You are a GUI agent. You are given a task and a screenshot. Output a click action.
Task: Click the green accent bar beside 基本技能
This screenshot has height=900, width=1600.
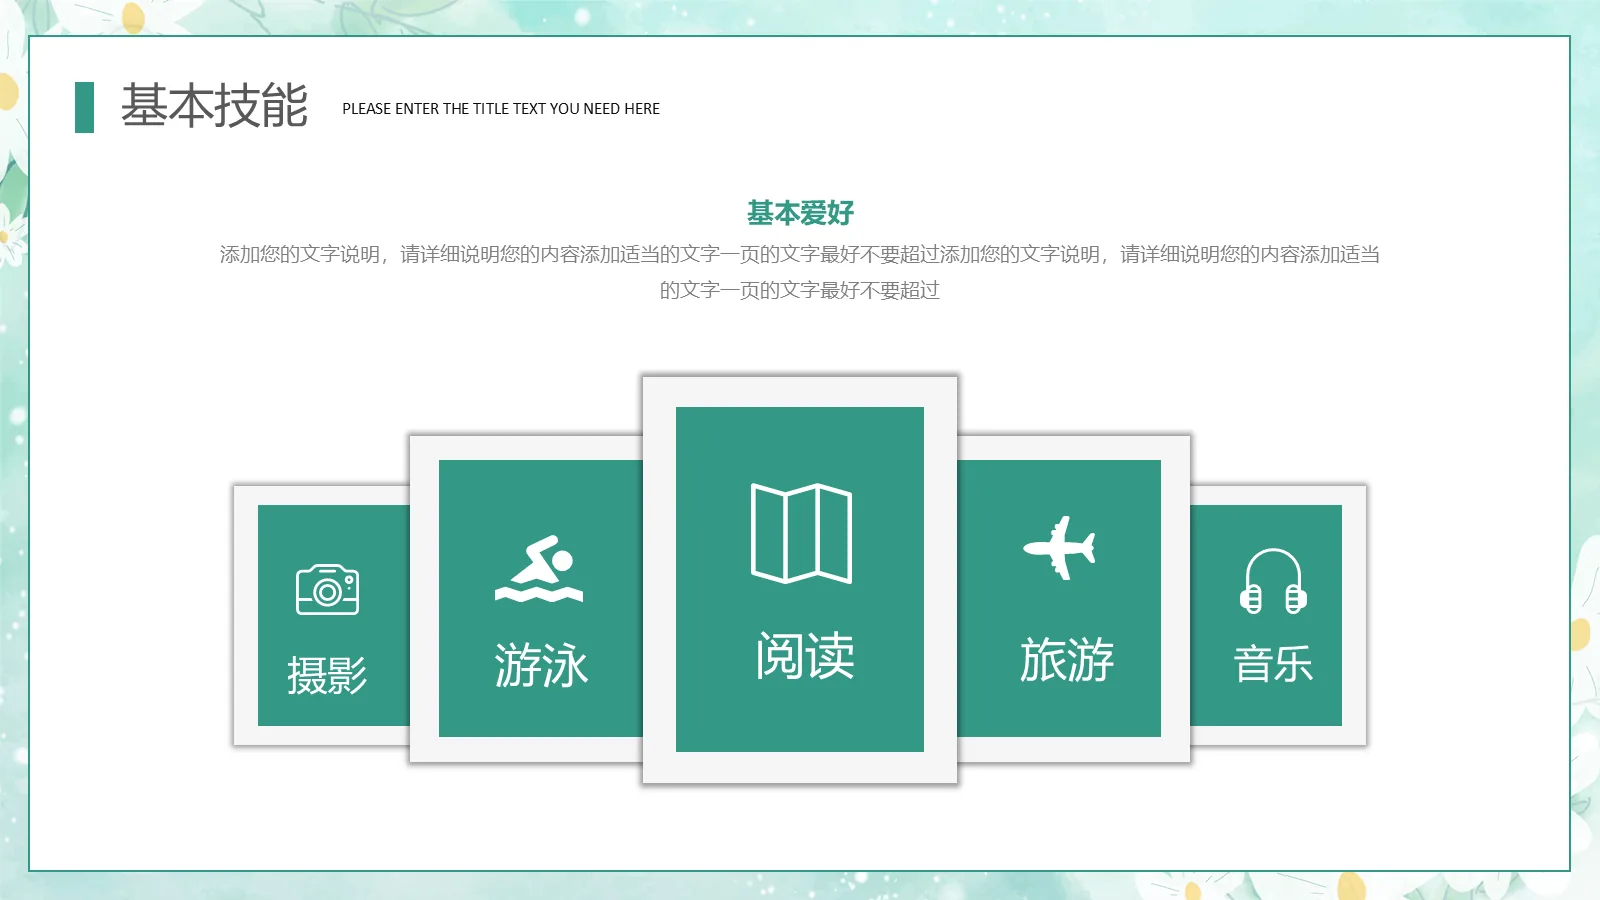[x=84, y=107]
